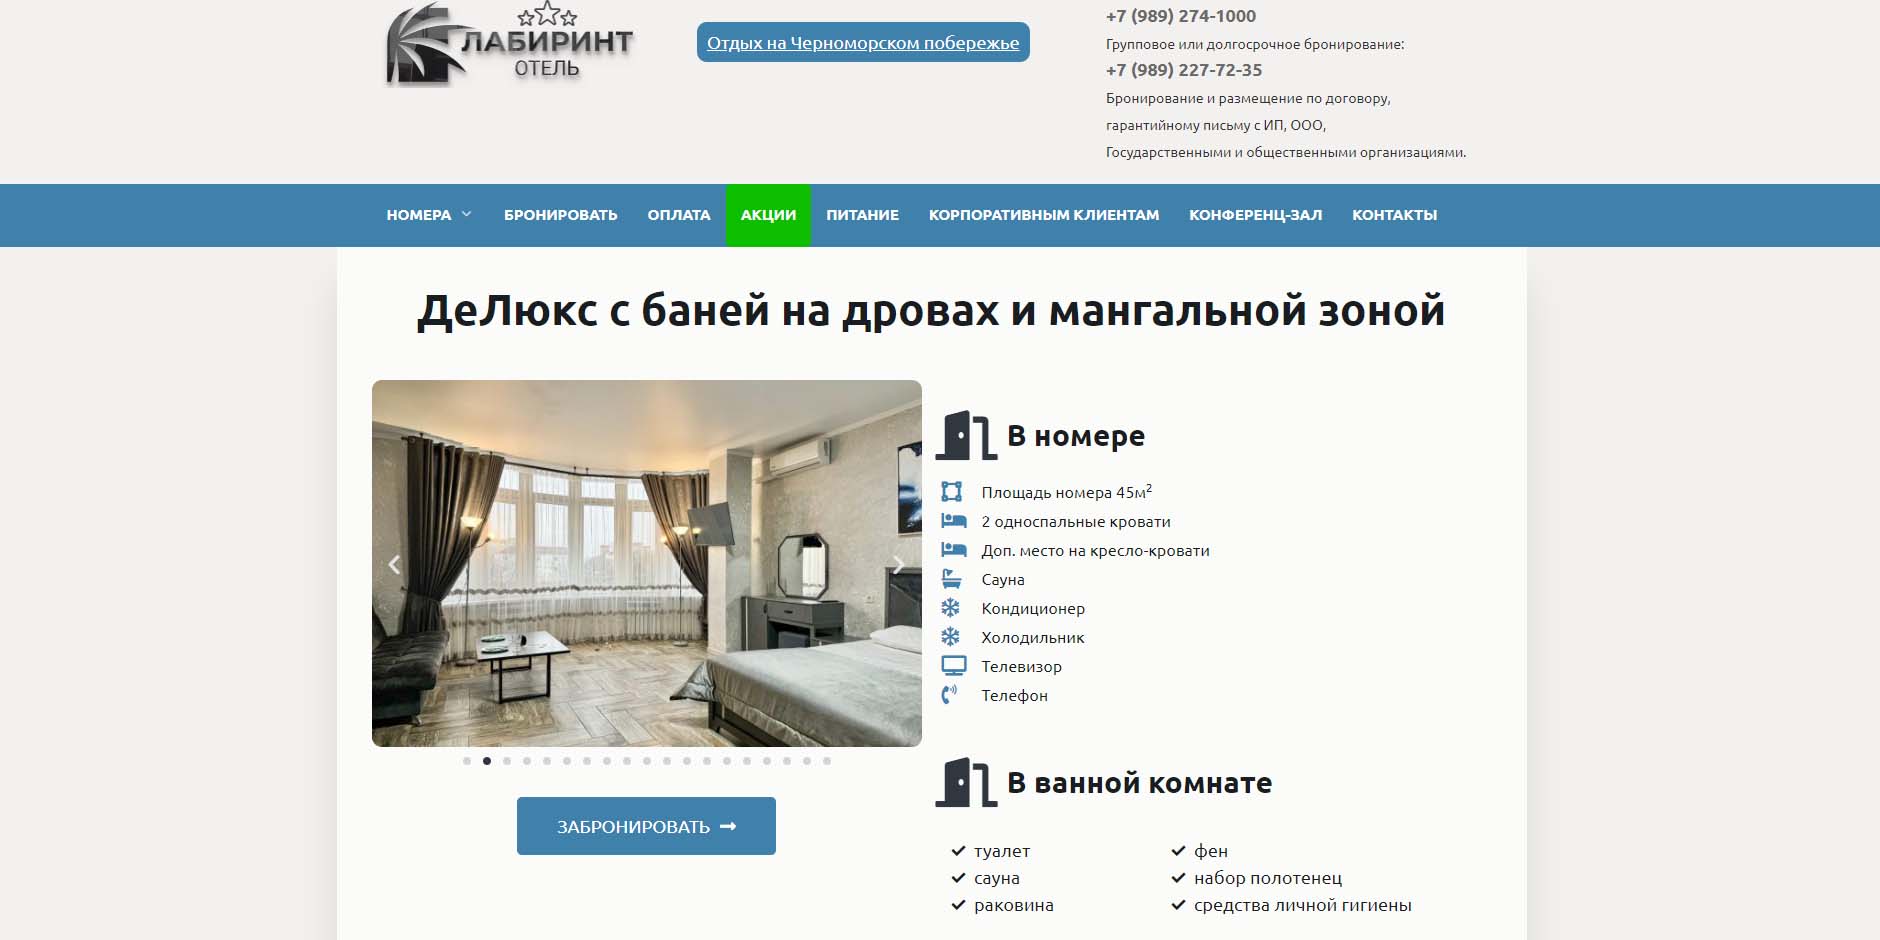Click the single beds bed icon
The height and width of the screenshot is (940, 1880).
pyautogui.click(x=953, y=521)
